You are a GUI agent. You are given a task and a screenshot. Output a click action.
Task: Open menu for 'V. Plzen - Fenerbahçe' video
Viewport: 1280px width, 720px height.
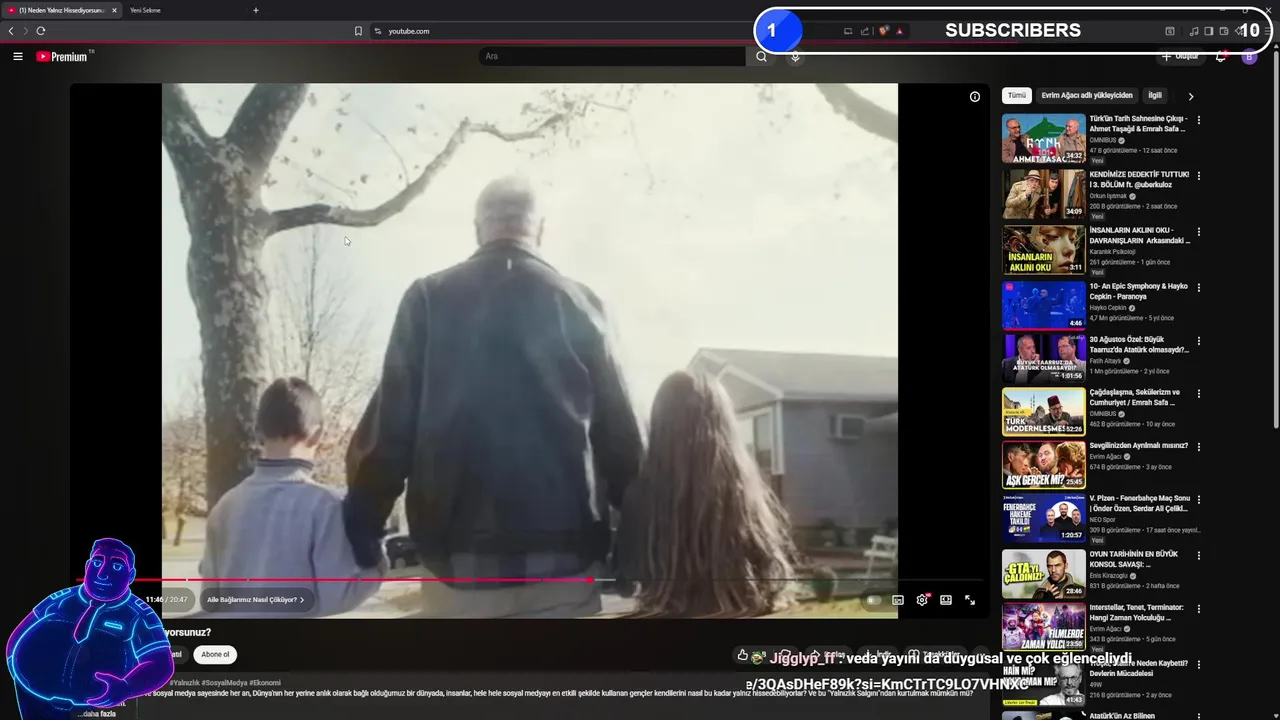(x=1198, y=500)
